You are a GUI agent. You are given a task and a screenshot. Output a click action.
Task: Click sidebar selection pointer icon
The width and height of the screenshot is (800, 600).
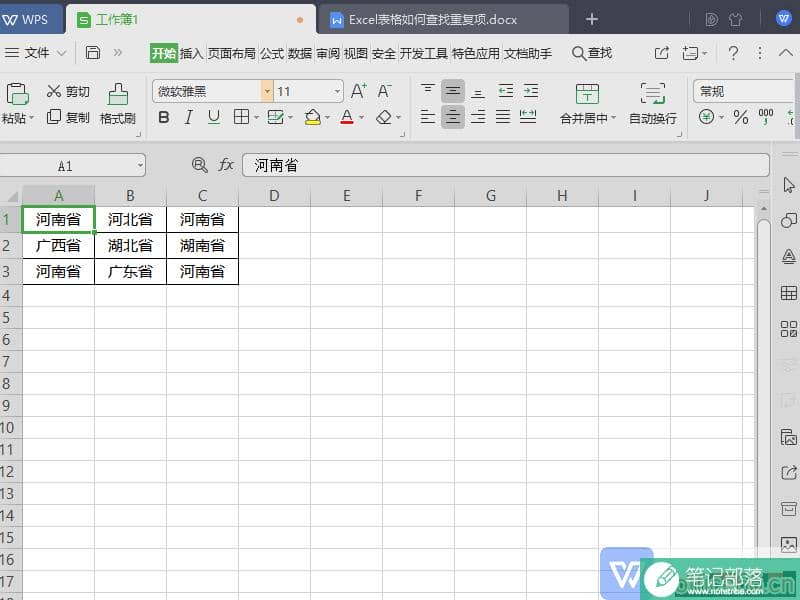(789, 185)
